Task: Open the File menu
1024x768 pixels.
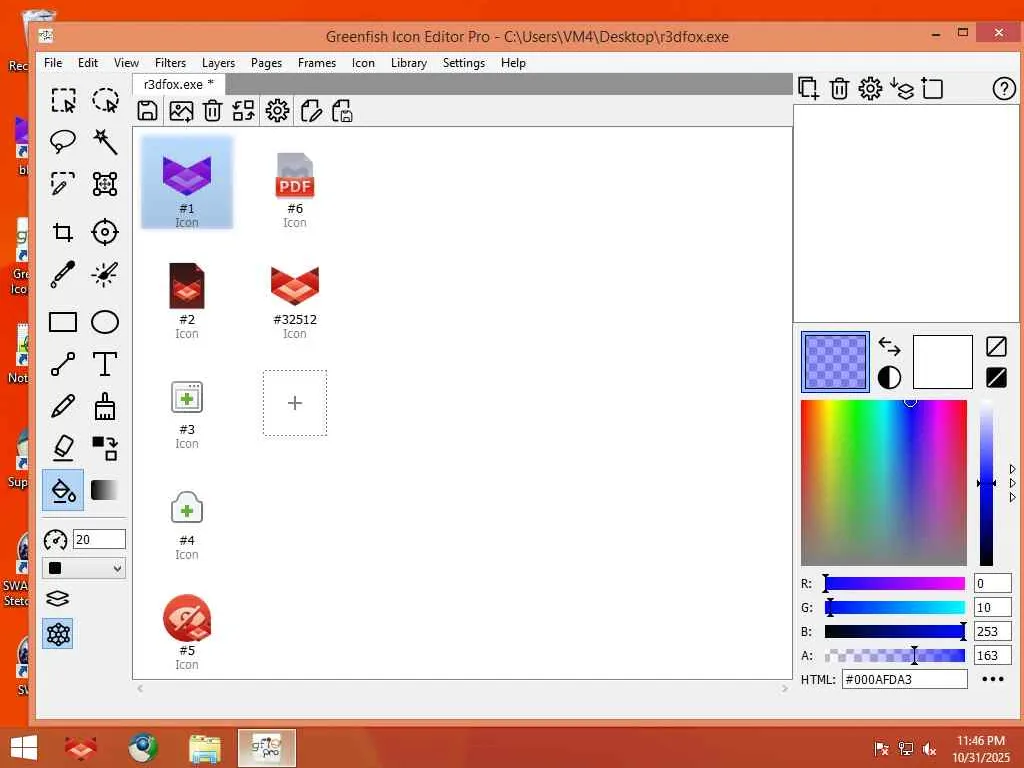Action: (53, 63)
